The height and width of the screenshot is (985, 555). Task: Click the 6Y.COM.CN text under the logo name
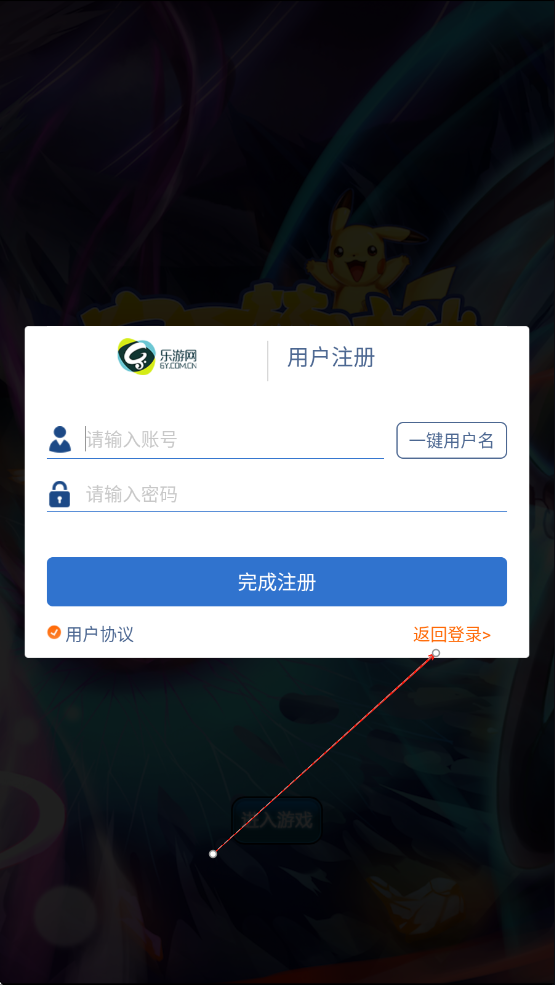(x=178, y=365)
